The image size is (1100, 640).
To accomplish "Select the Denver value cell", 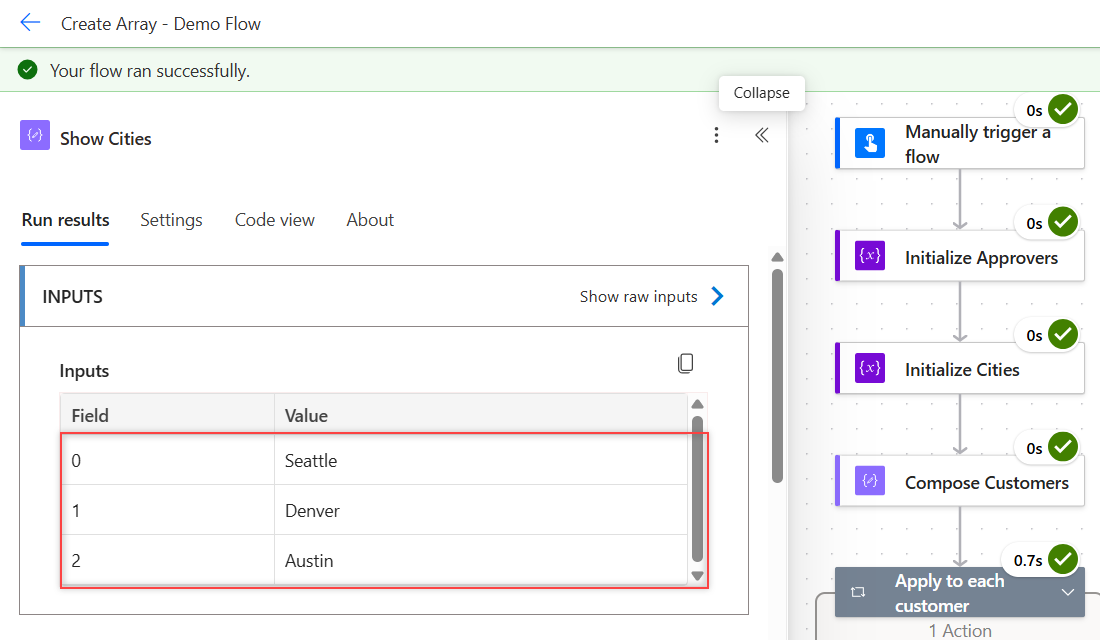I will (481, 510).
